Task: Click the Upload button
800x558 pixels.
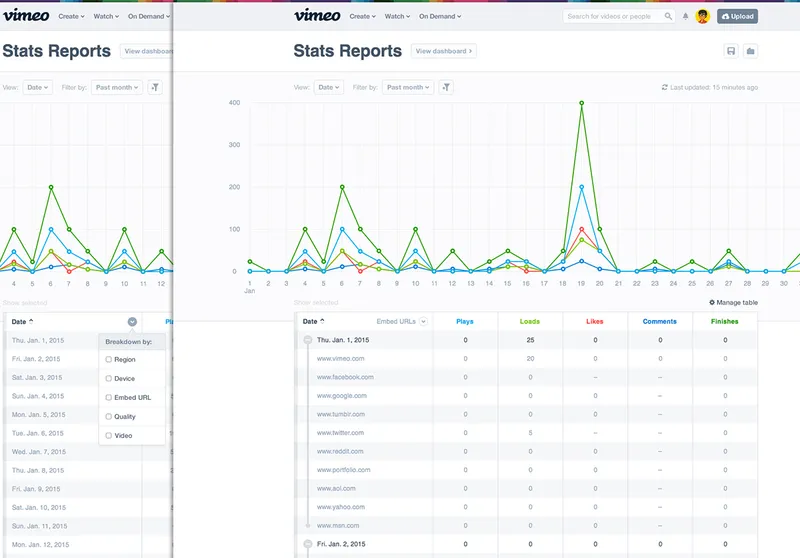Action: tap(737, 17)
